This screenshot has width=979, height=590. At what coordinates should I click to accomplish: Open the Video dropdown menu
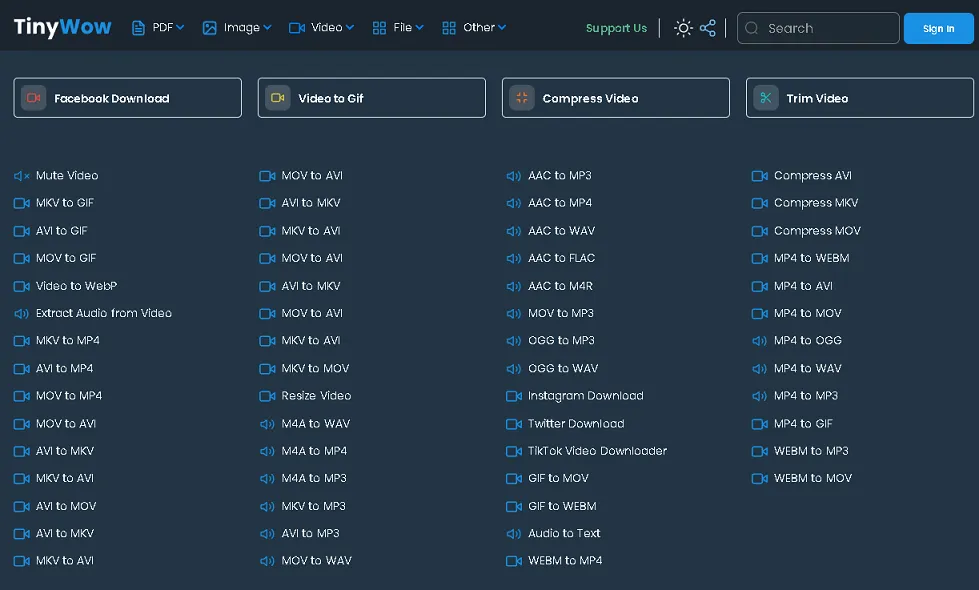[x=321, y=28]
